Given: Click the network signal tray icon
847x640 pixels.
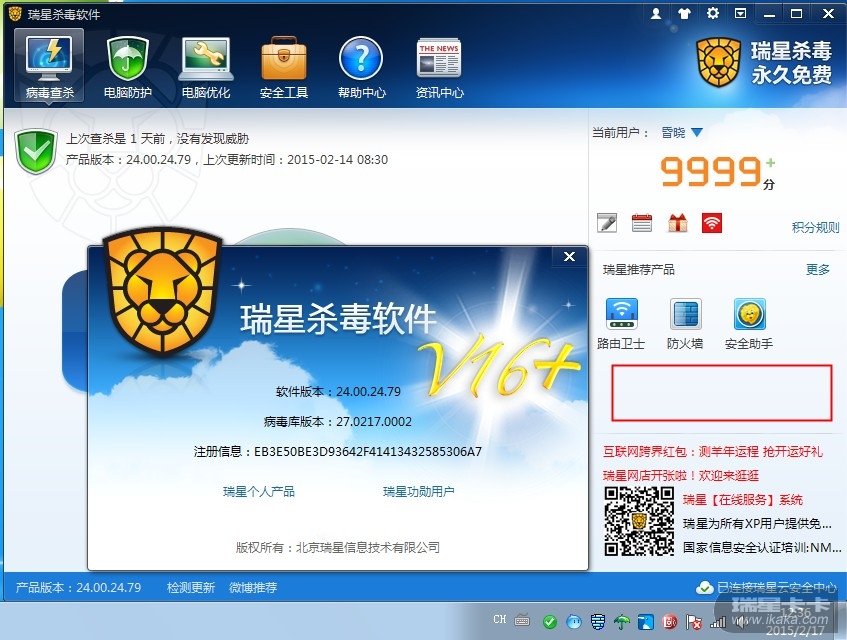Looking at the screenshot, I should click(718, 622).
